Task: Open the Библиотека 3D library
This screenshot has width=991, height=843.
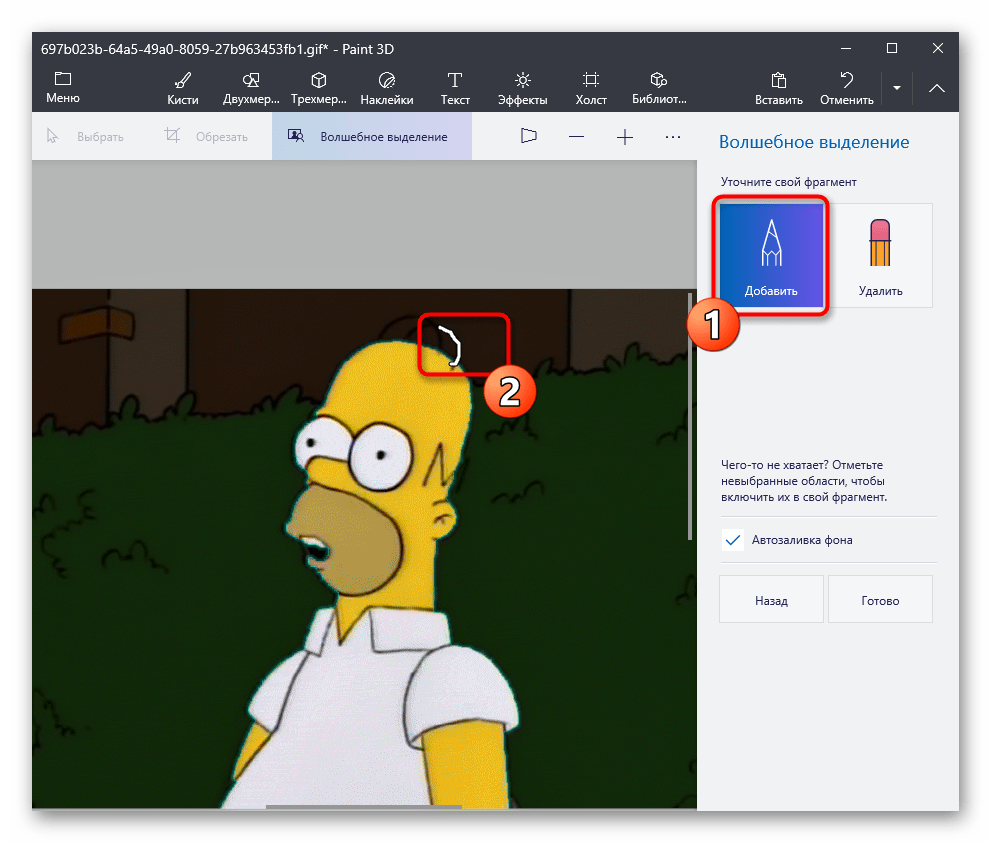Action: tap(659, 87)
